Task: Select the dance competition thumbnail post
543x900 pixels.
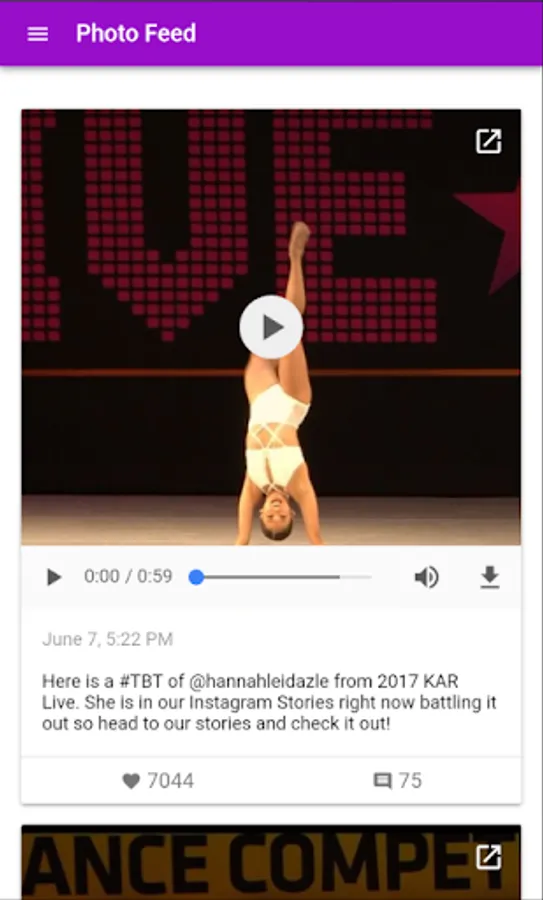Action: tap(271, 862)
